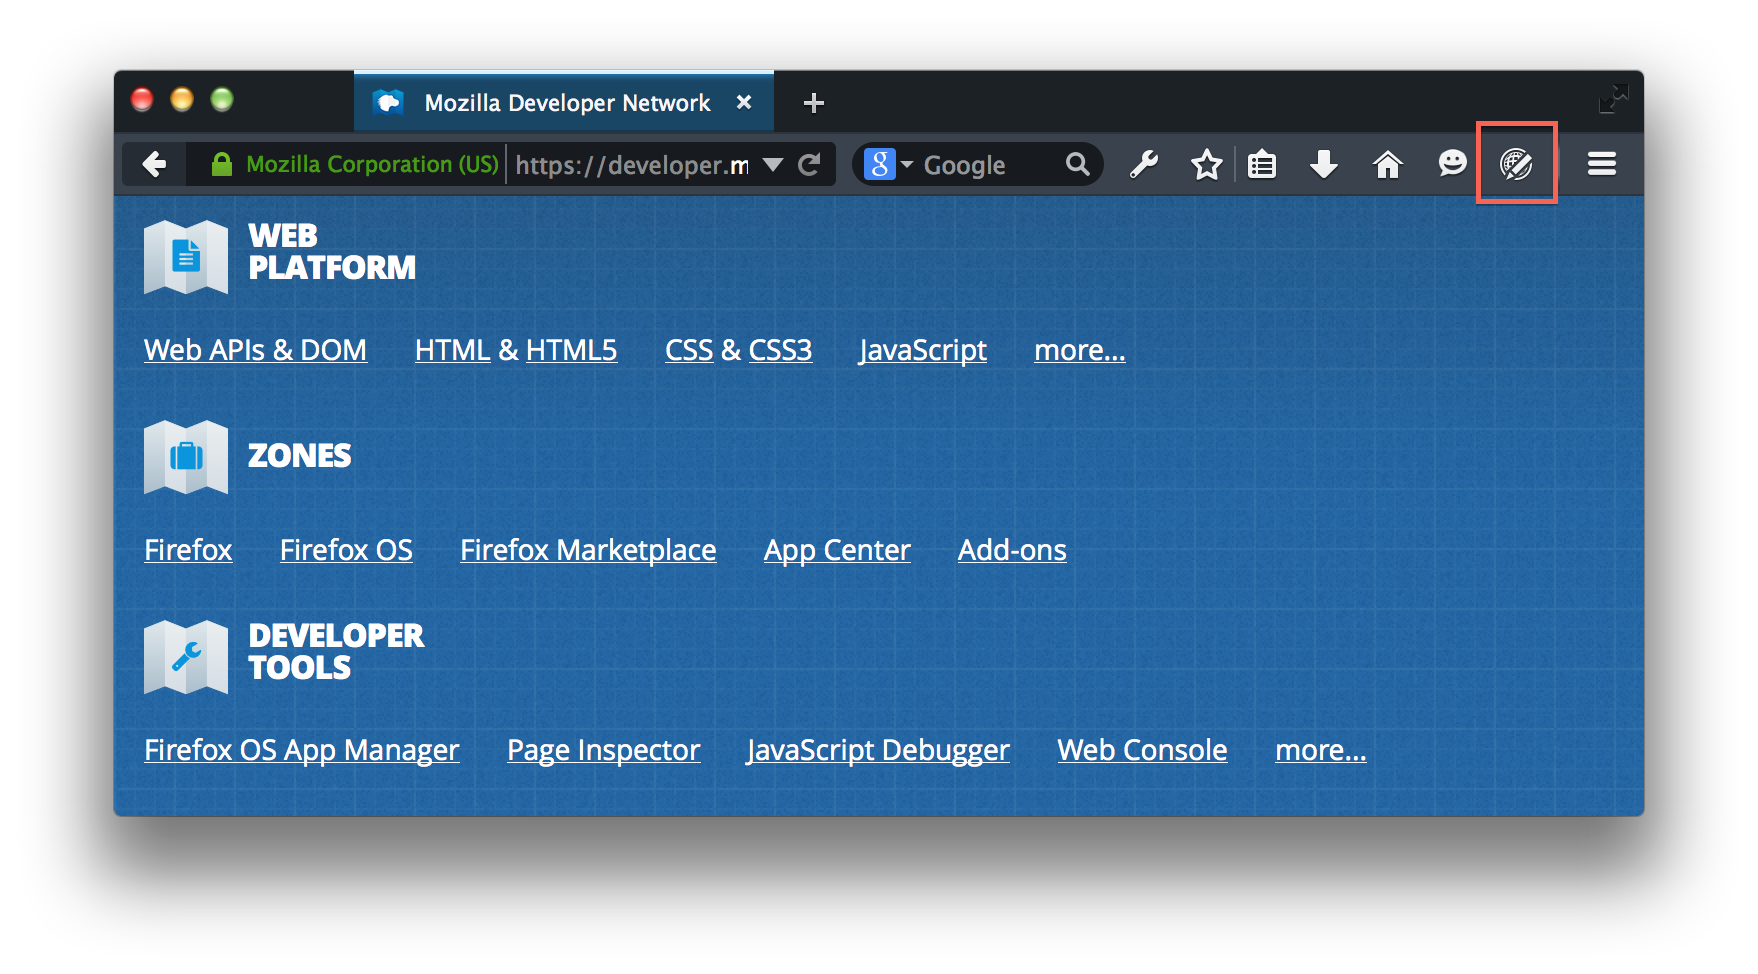Click the Zones briefcase map icon
This screenshot has height=974, width=1758.
(x=186, y=457)
